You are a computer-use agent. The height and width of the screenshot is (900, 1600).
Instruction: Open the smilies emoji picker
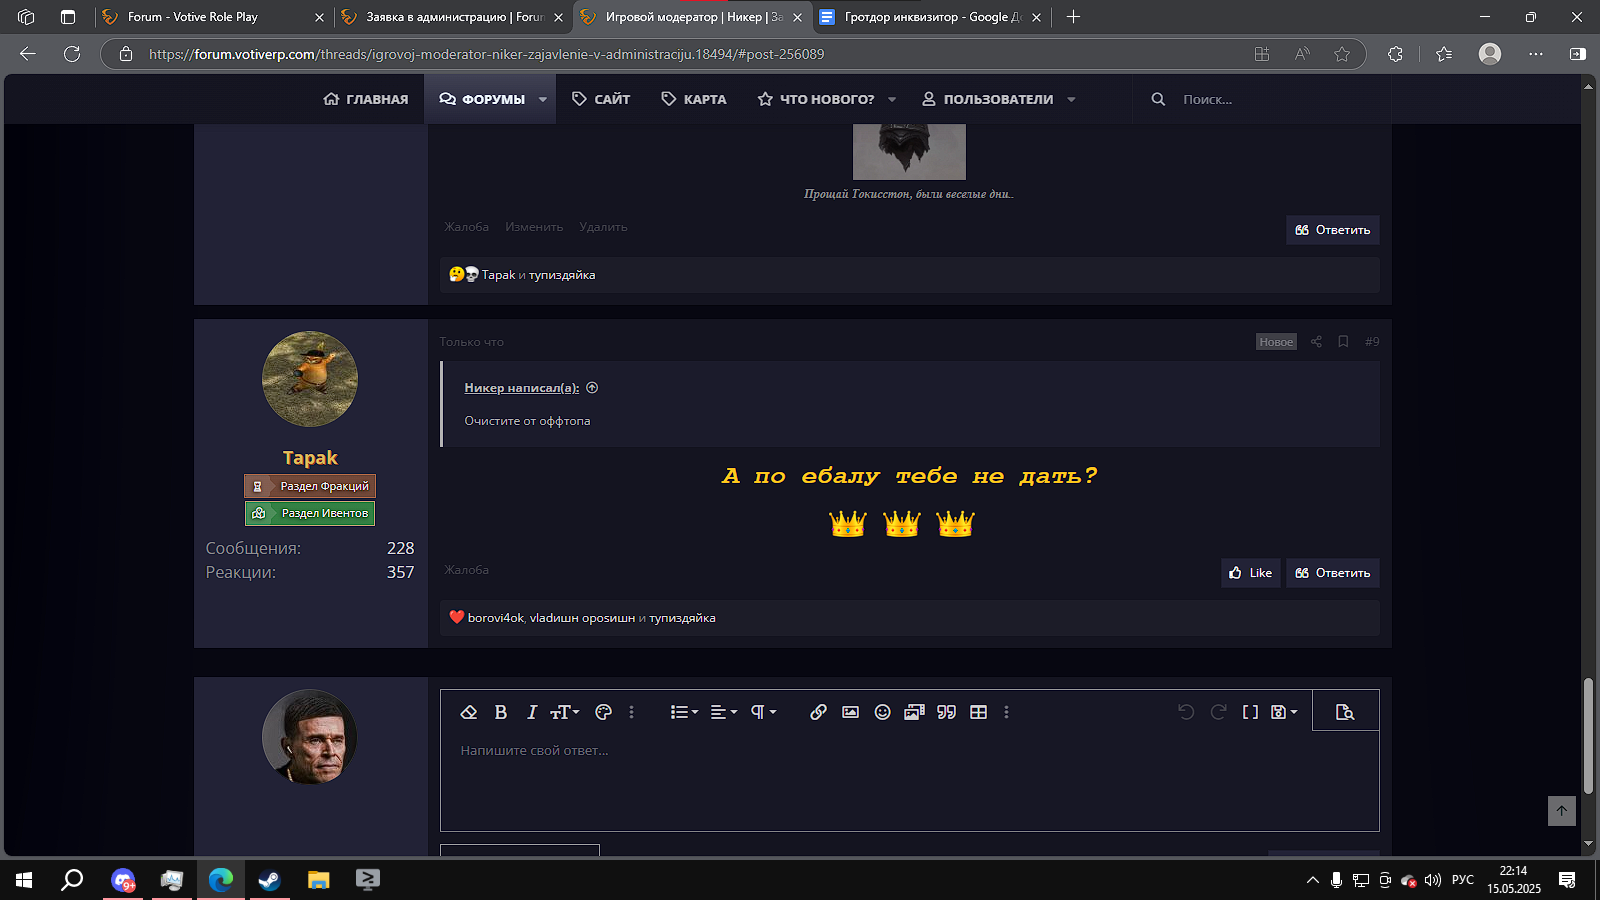[x=882, y=712]
